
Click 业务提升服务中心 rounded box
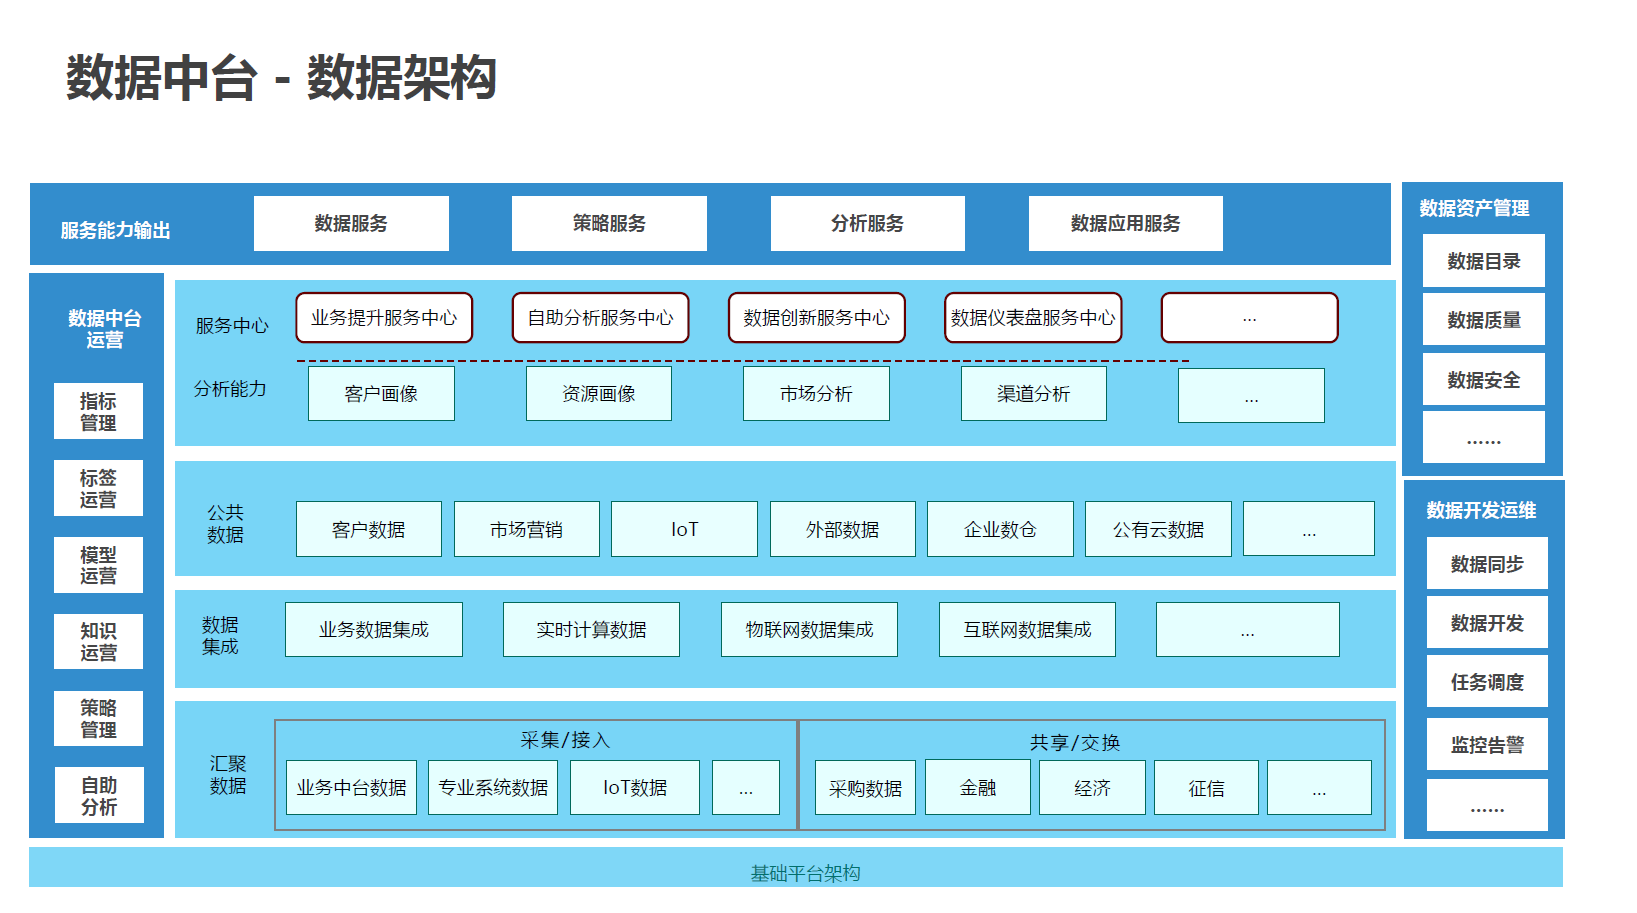click(x=384, y=318)
